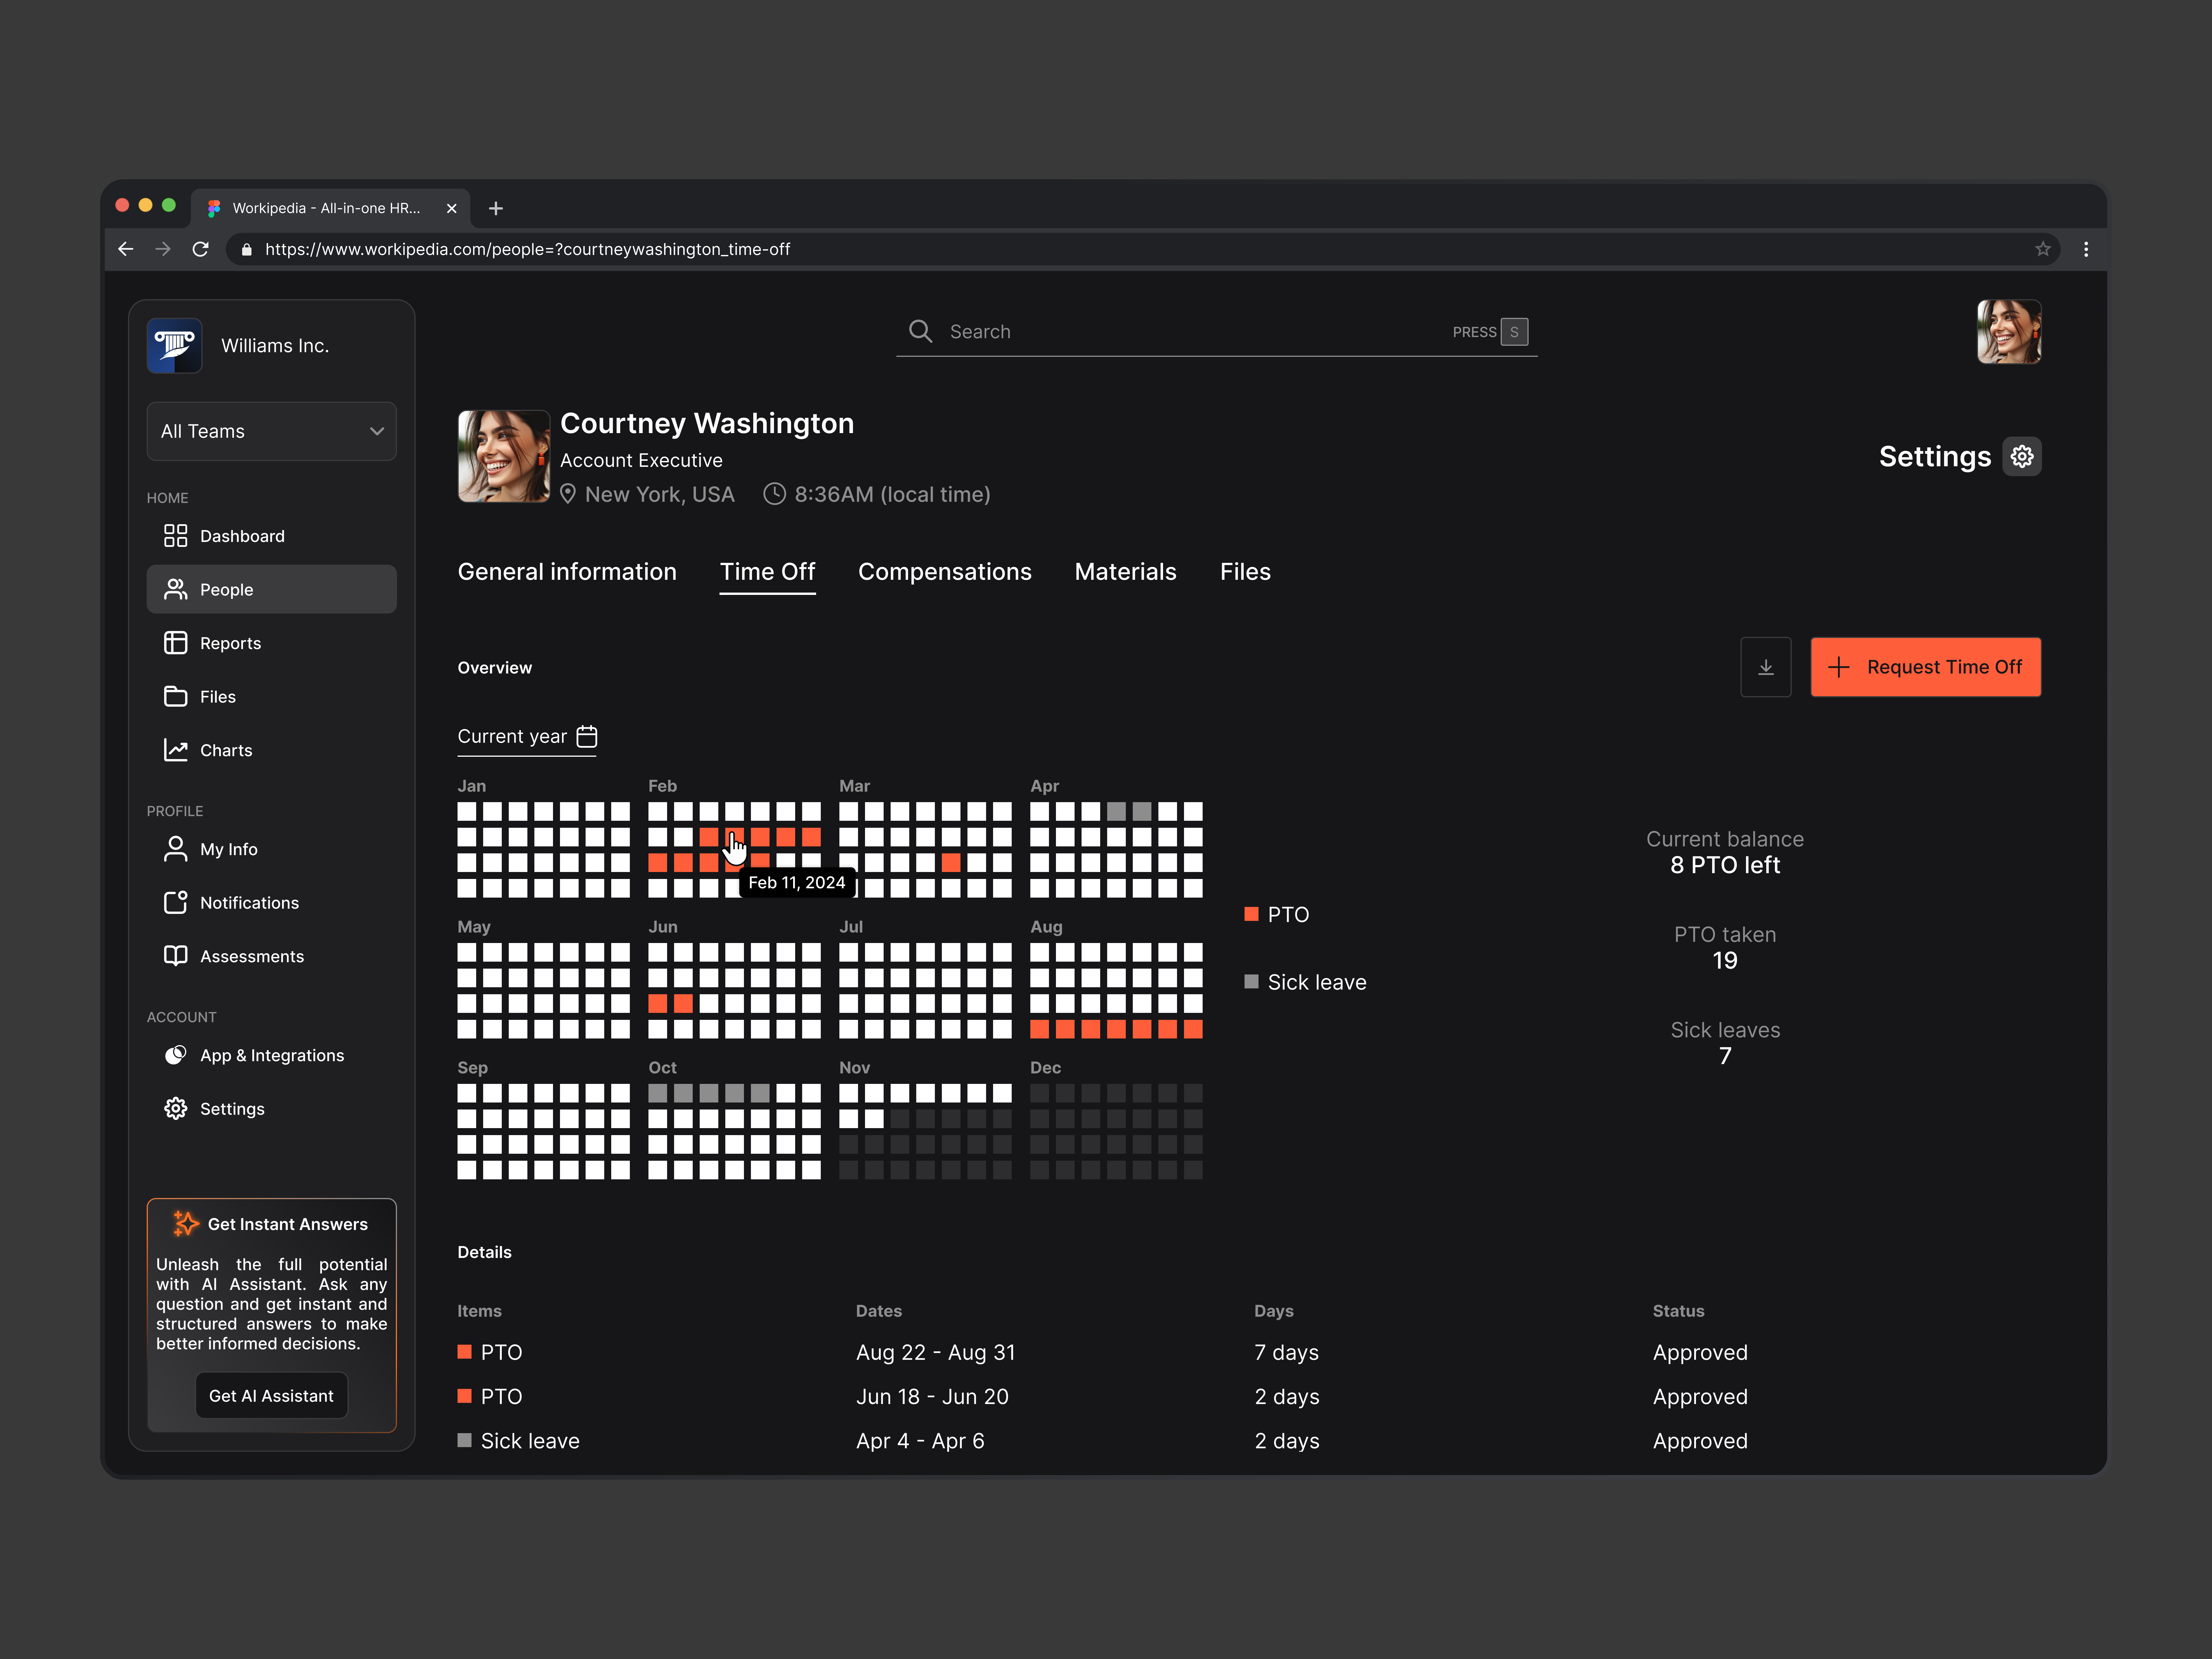Click the PTO taken value '19'
Image resolution: width=2212 pixels, height=1659 pixels.
coord(1725,961)
